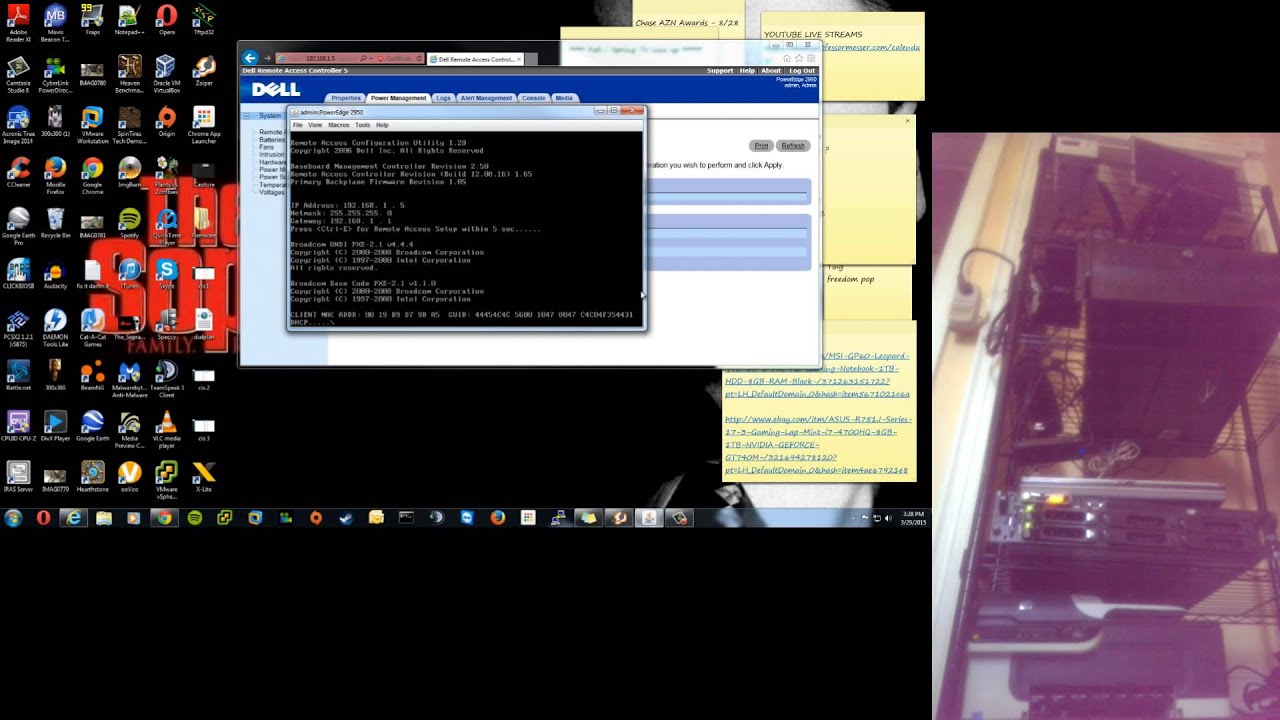The image size is (1280, 720).
Task: Open Adobe Reader XI desktop shortcut
Action: click(x=18, y=23)
